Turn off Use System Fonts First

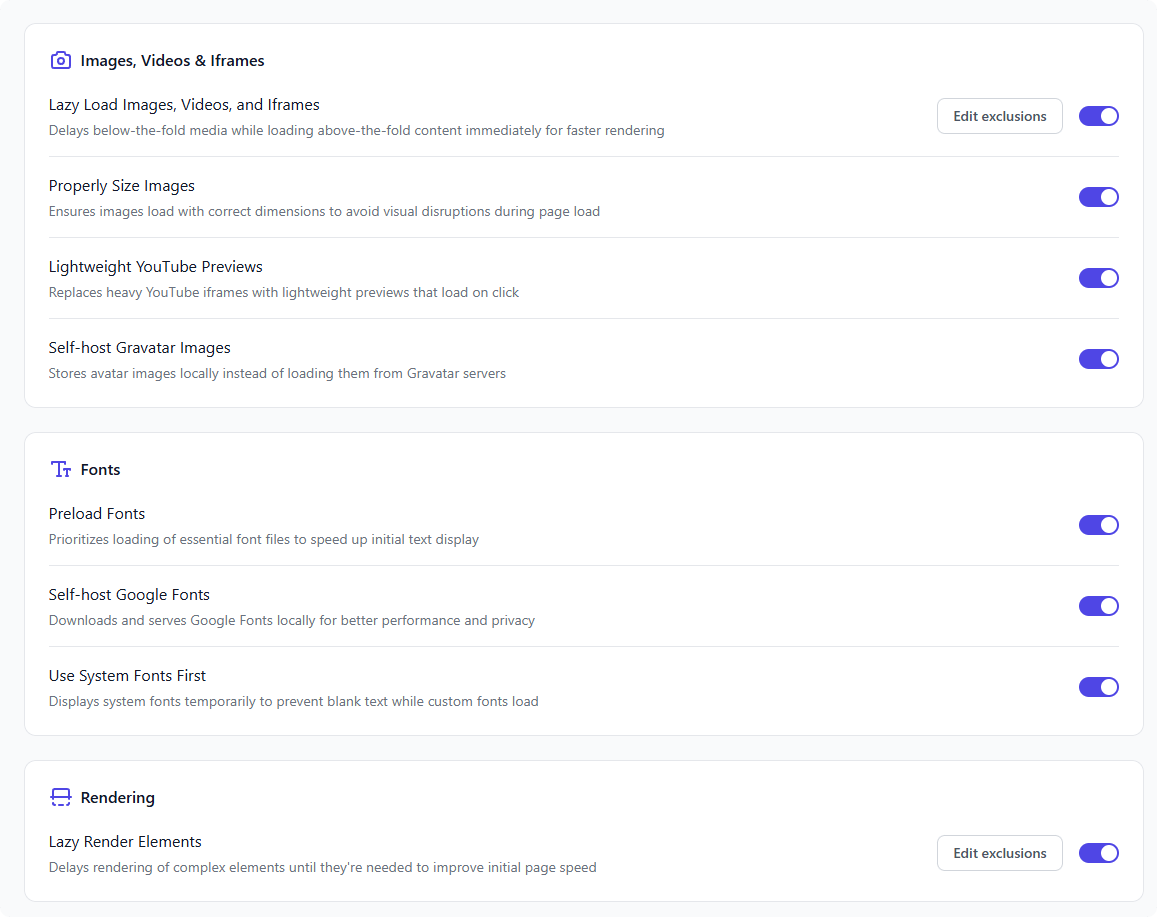tap(1098, 687)
